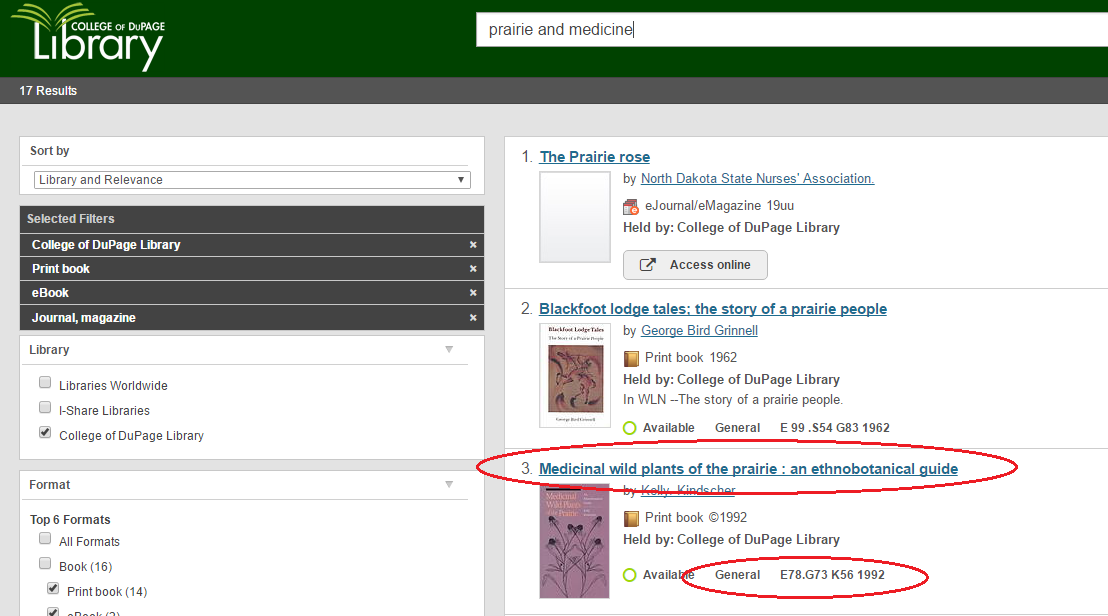
Task: Collapse the Format filter section
Action: (449, 484)
